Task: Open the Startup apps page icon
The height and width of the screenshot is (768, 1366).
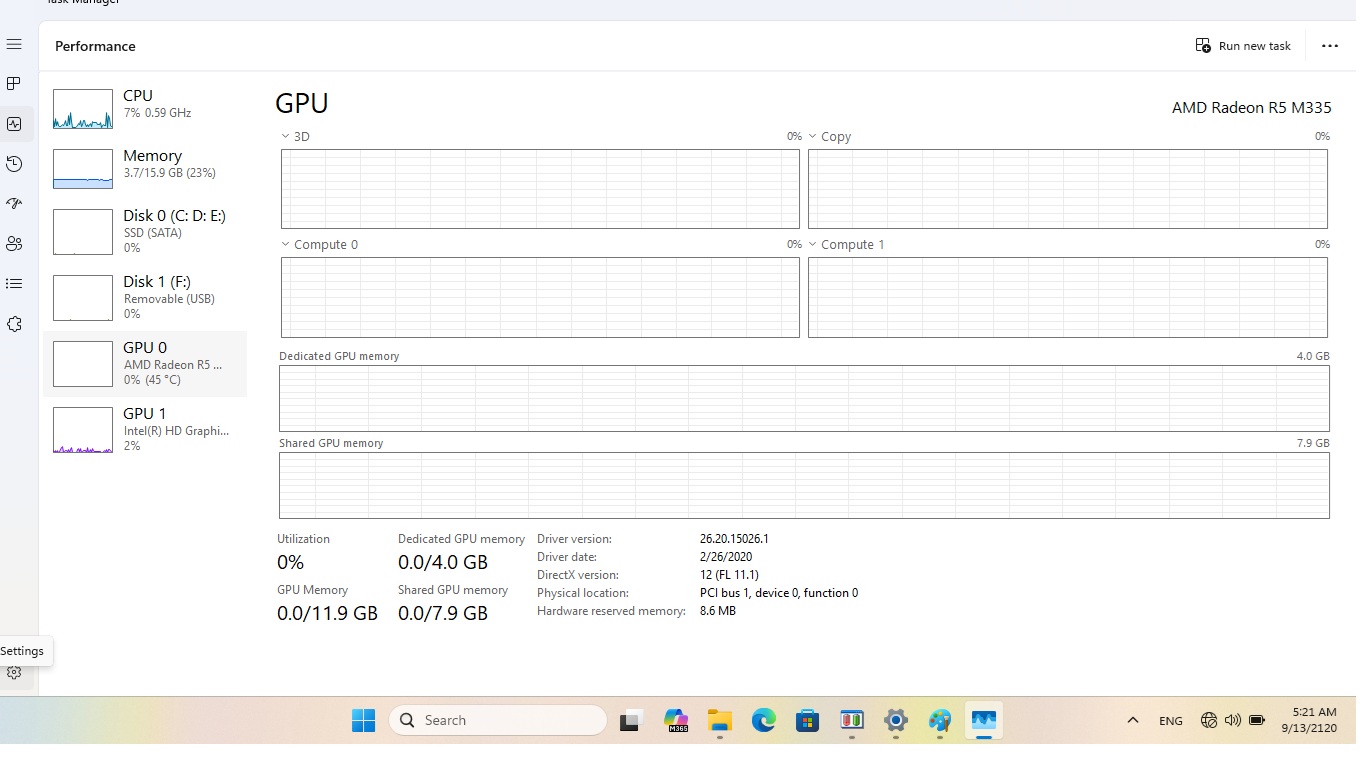Action: pyautogui.click(x=14, y=204)
